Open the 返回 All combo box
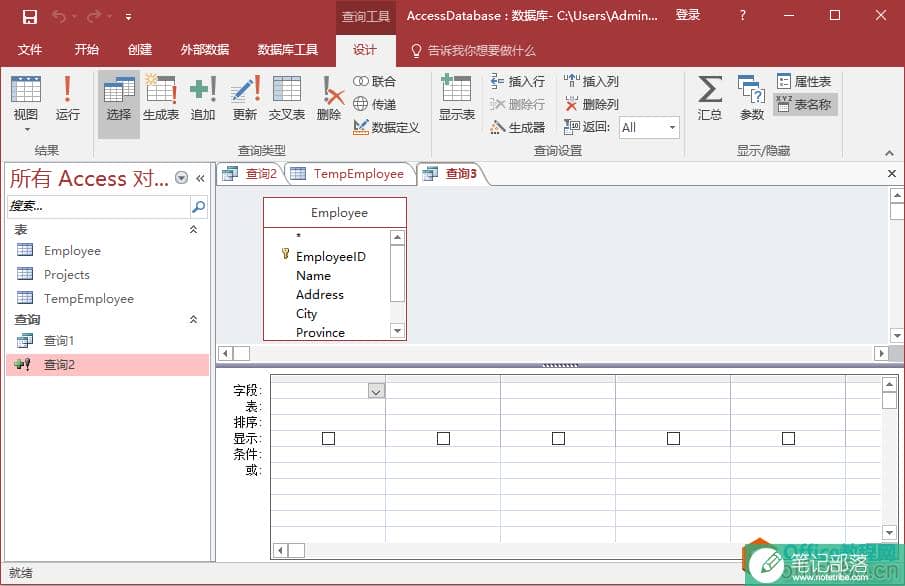The width and height of the screenshot is (905, 586). [649, 128]
